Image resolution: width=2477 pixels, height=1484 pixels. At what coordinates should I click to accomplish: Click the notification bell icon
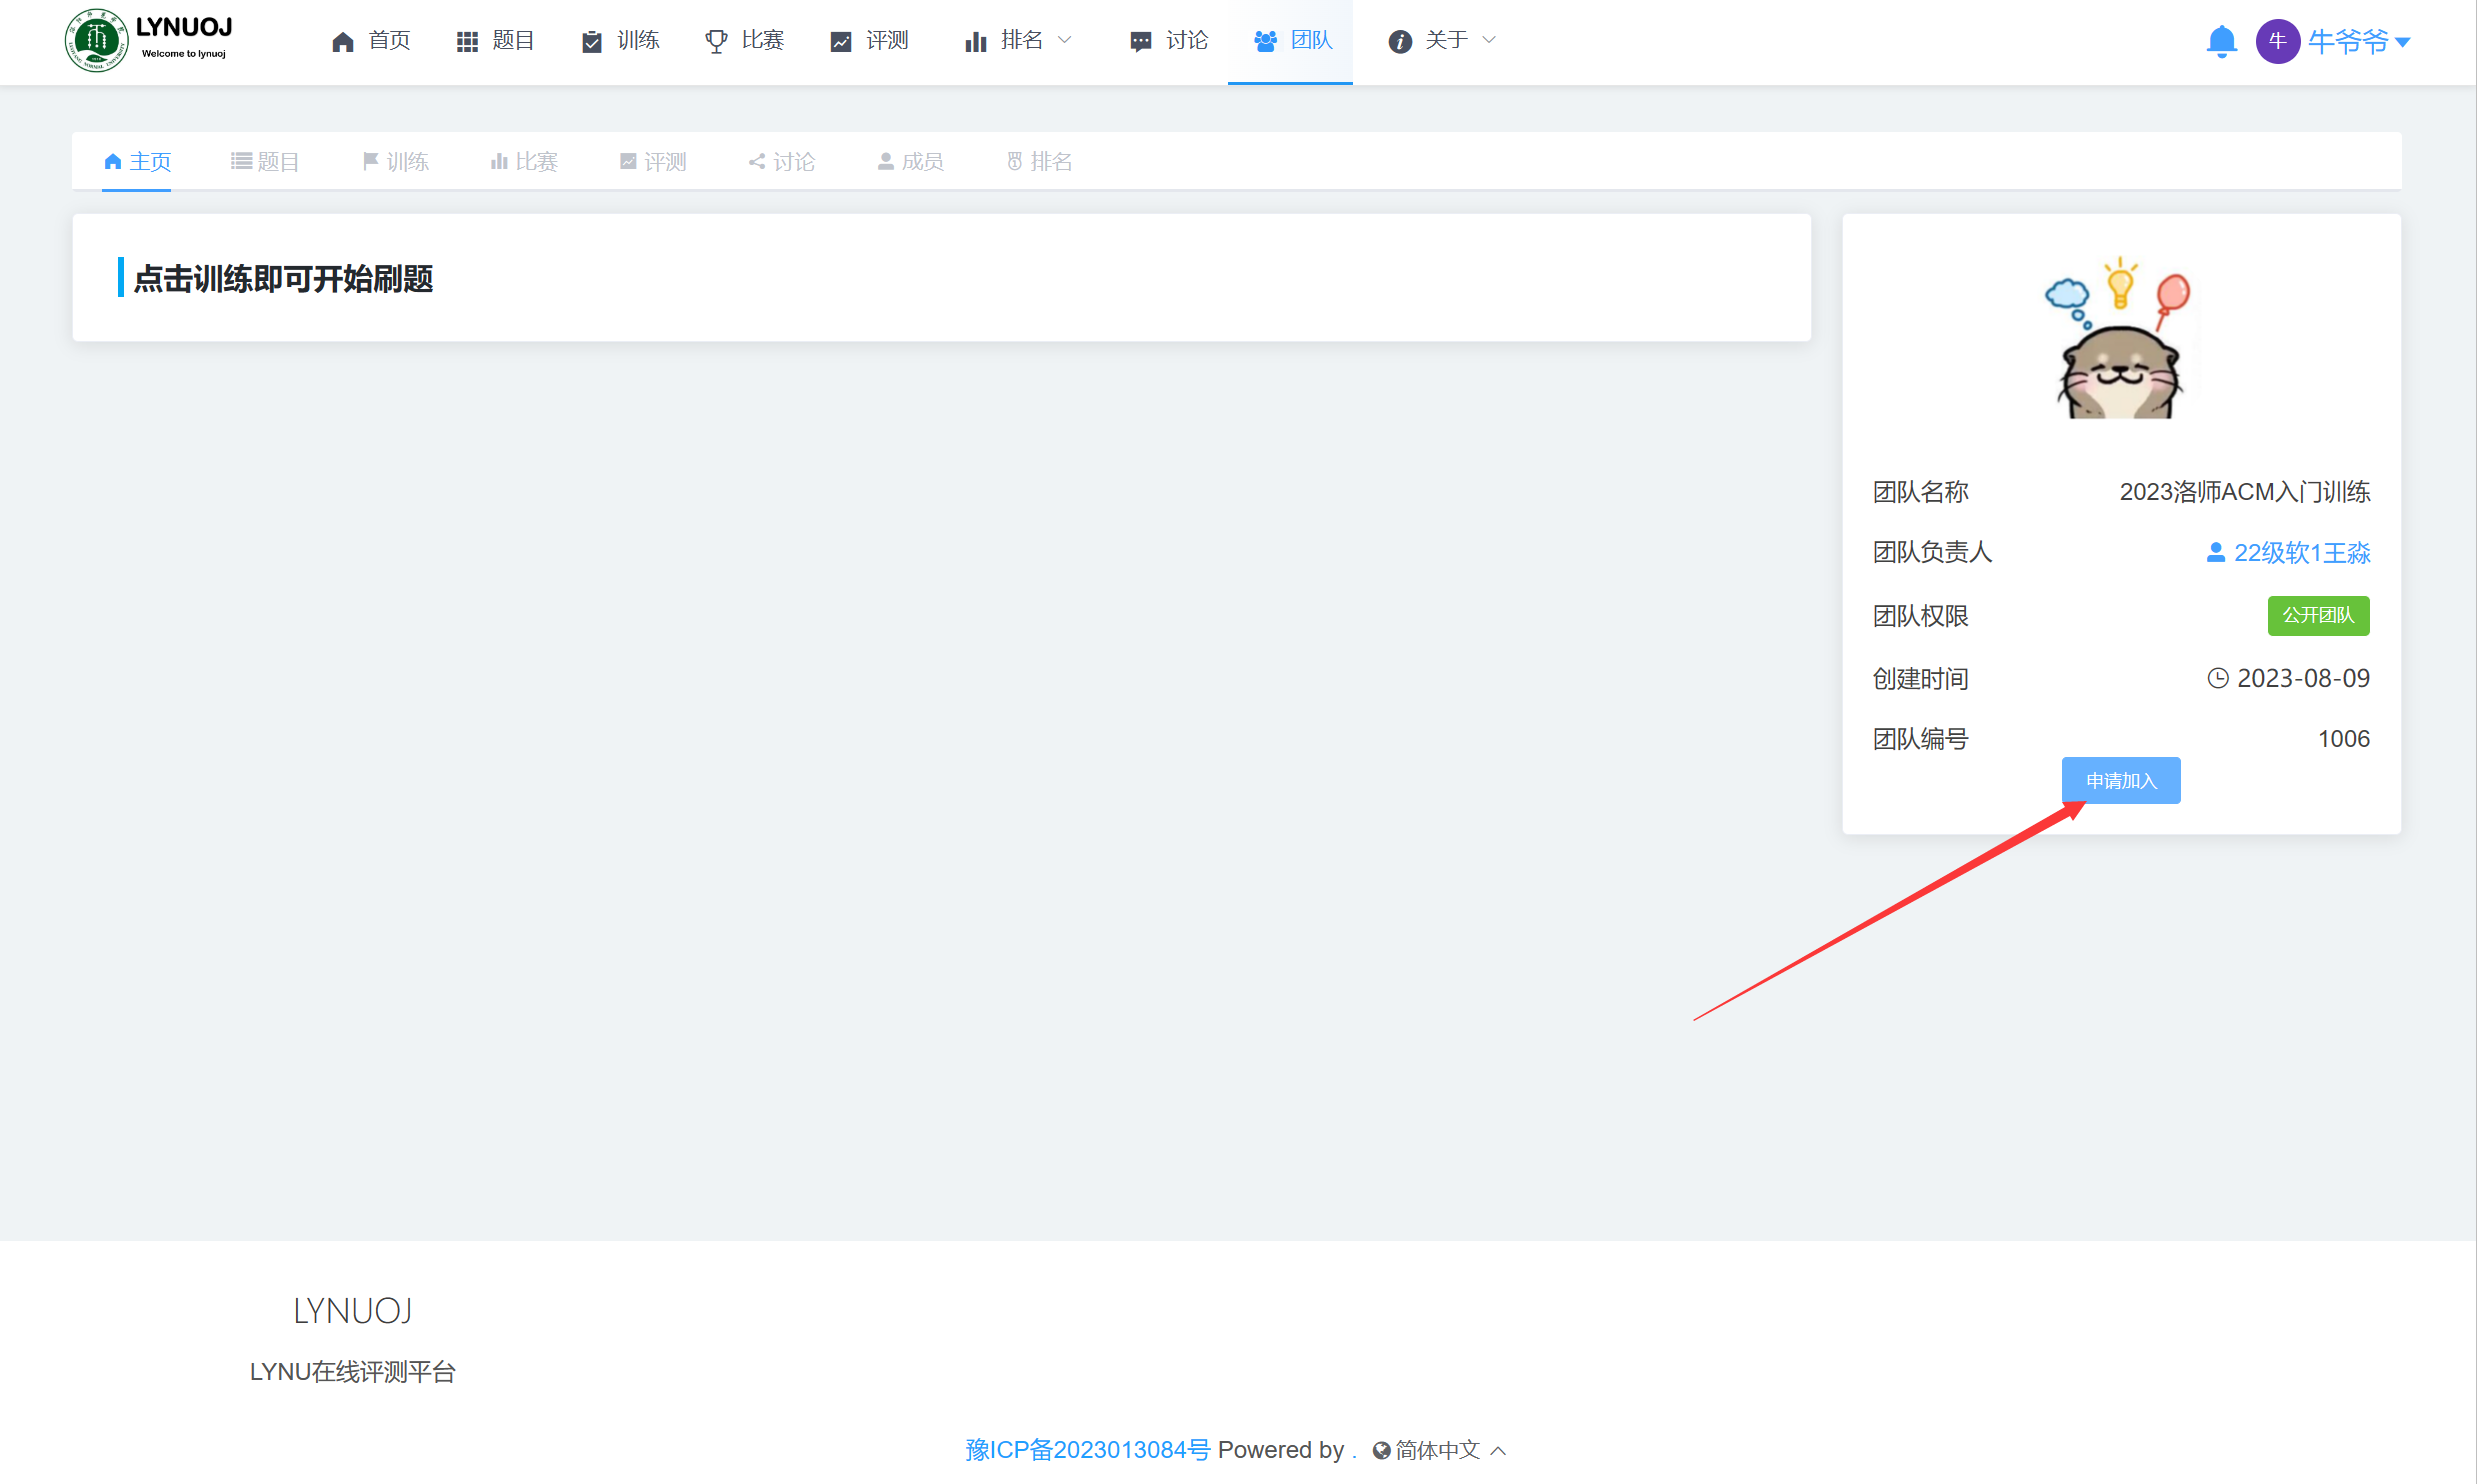[x=2220, y=41]
